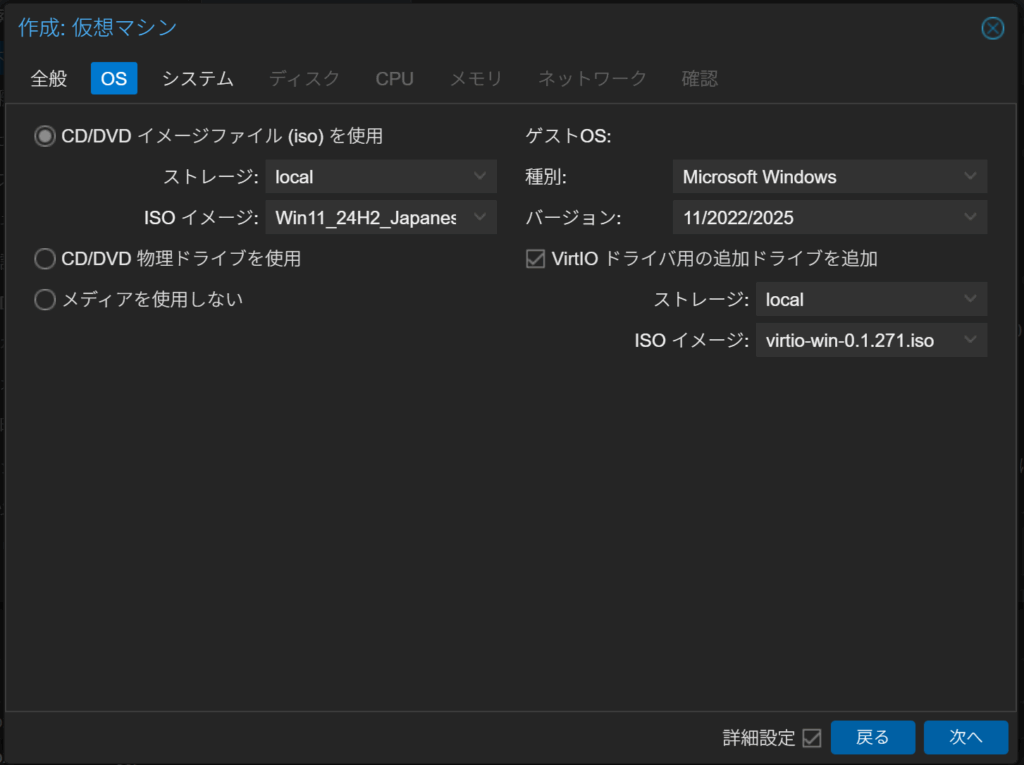Switch to the 全般 tab

49,78
